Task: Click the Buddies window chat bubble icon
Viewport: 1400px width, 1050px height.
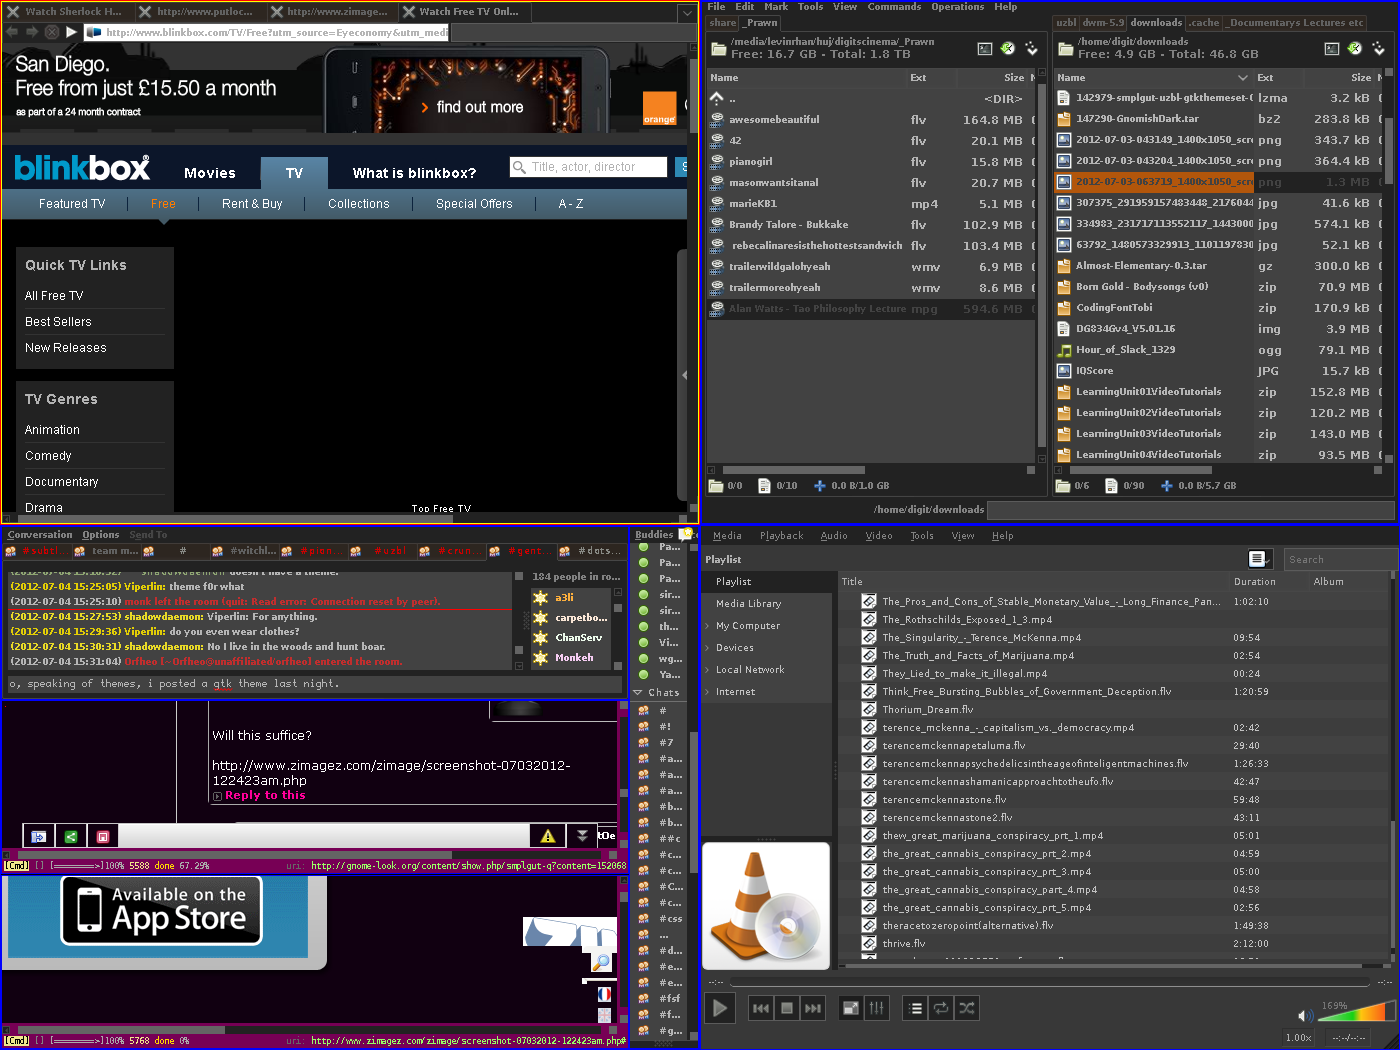Action: (687, 534)
